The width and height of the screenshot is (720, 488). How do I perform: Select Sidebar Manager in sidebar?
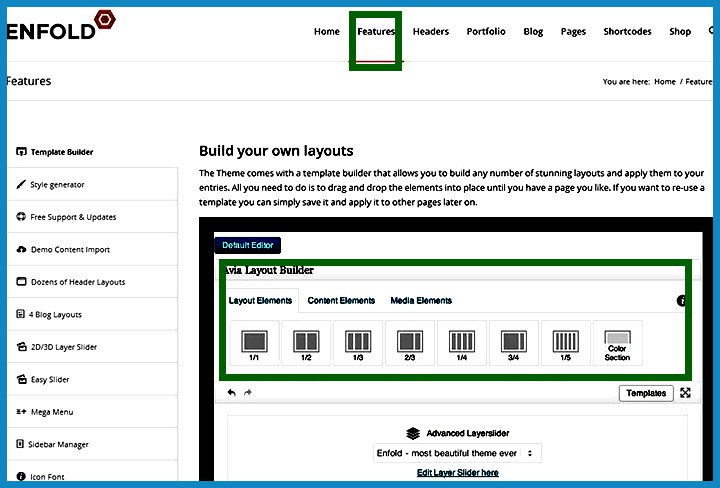tap(92, 444)
